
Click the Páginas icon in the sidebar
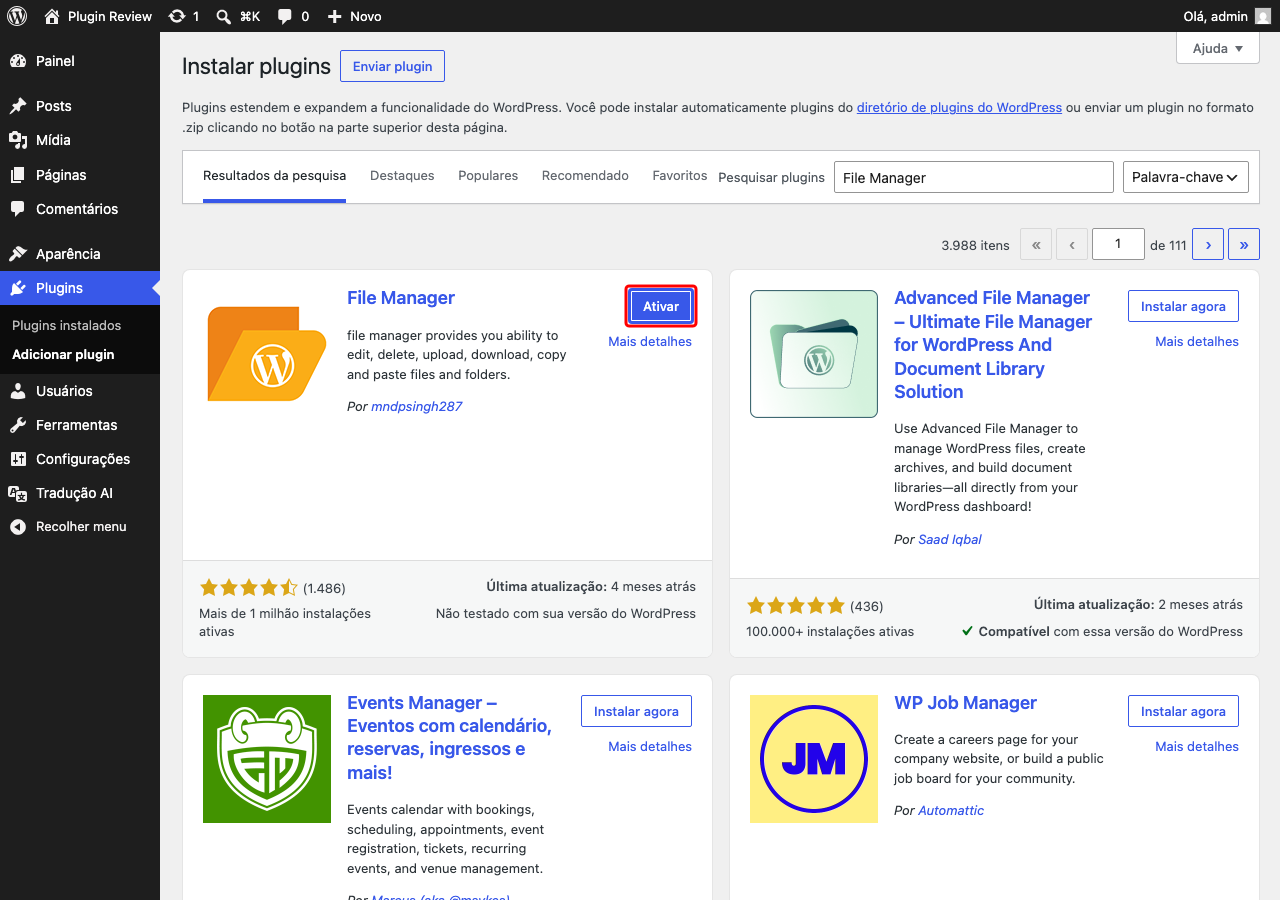[18, 175]
